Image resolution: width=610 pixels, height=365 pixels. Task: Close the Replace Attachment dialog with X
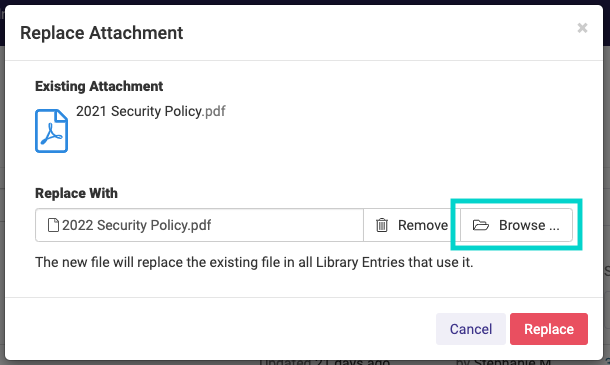tap(582, 28)
